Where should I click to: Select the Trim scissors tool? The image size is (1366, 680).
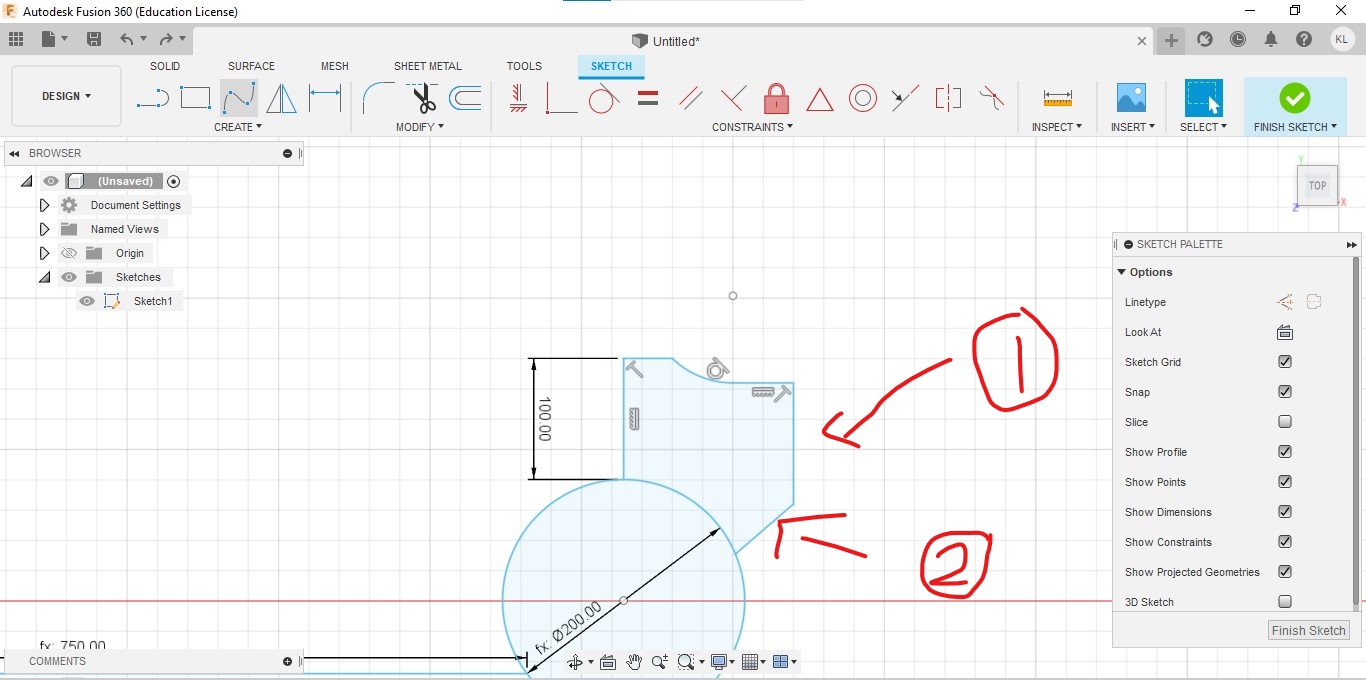[x=423, y=98]
